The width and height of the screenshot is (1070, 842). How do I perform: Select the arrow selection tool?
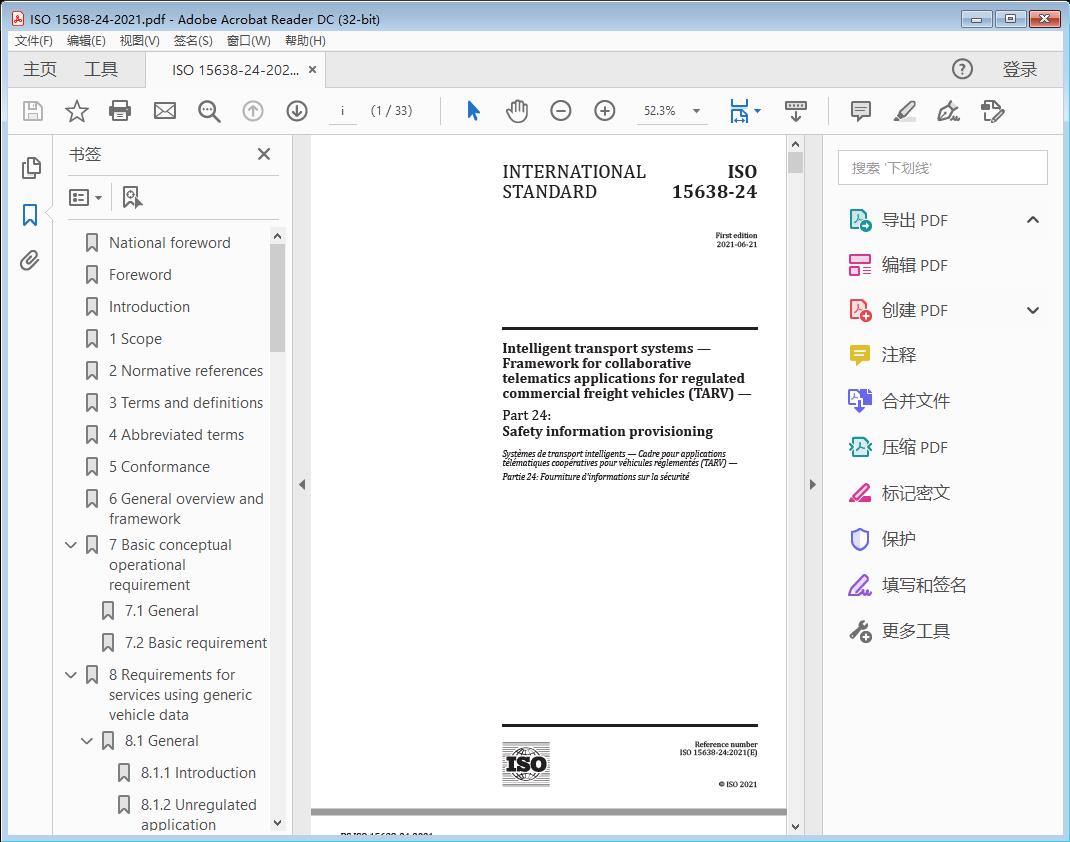click(473, 110)
